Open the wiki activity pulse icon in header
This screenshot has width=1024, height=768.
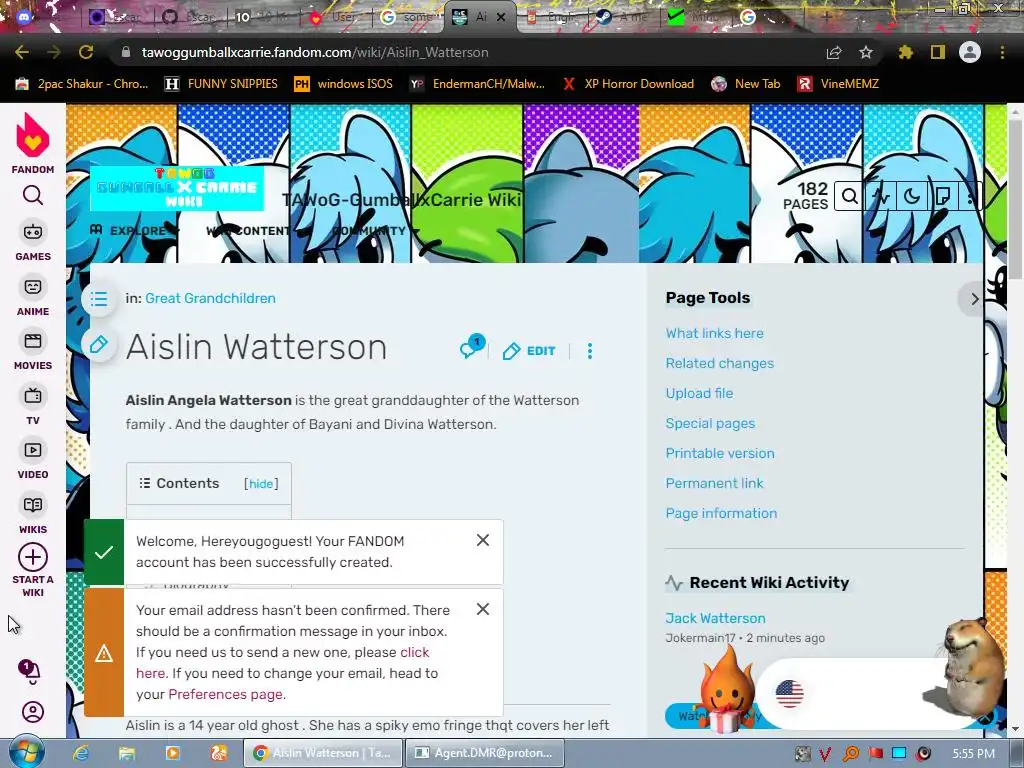click(881, 196)
